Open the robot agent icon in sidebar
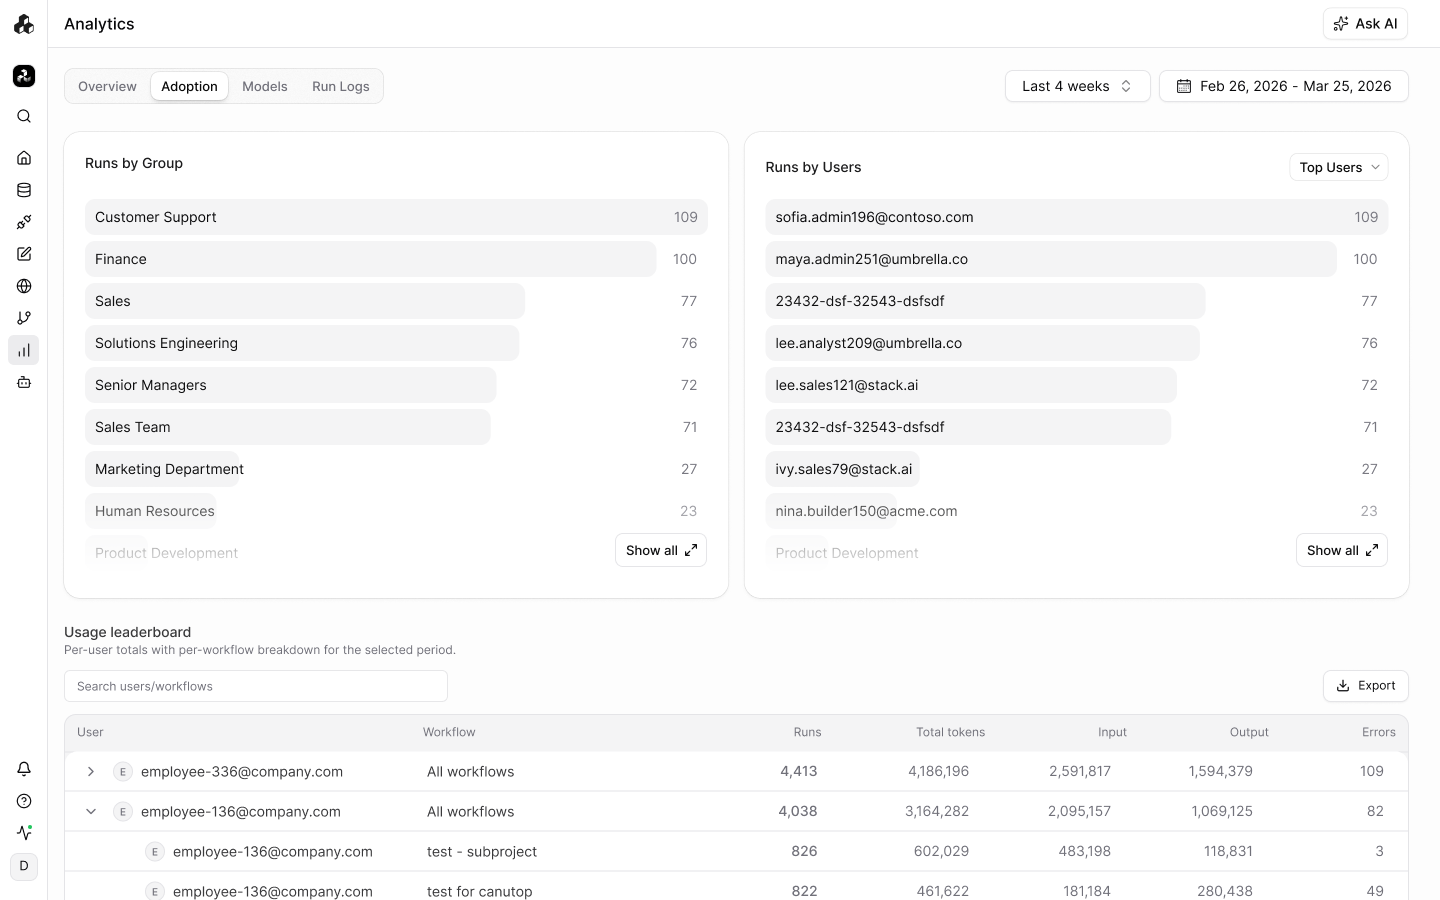Screen dimensions: 1440x900 [x=24, y=382]
